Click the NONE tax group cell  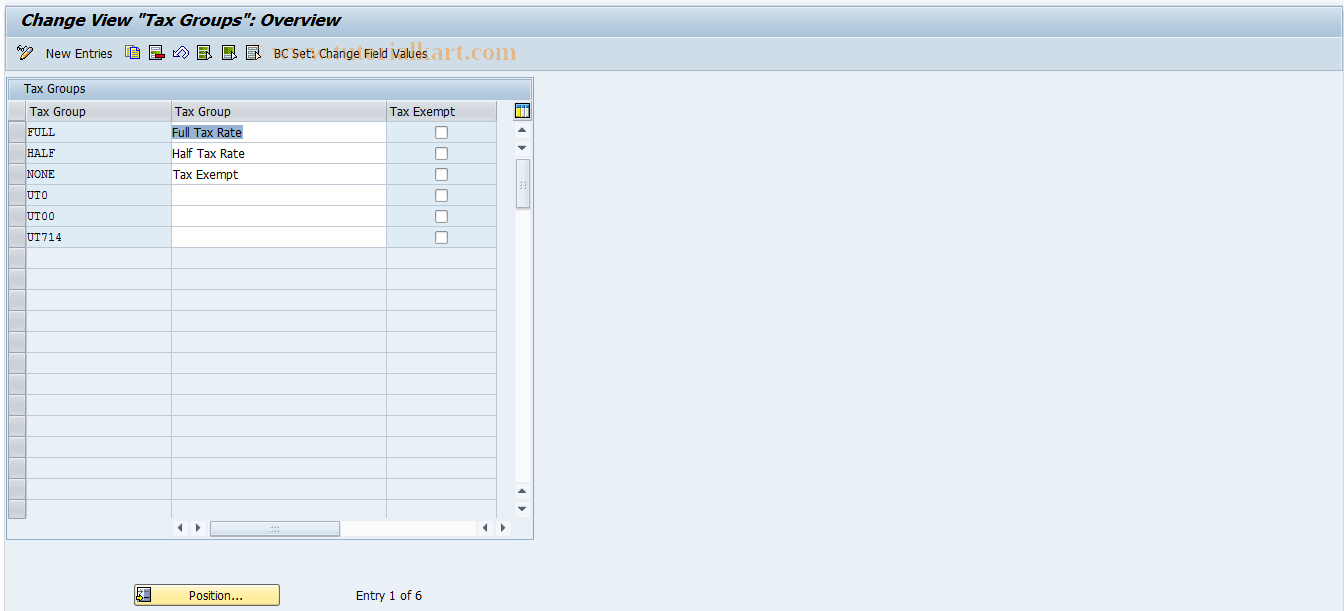tap(98, 174)
